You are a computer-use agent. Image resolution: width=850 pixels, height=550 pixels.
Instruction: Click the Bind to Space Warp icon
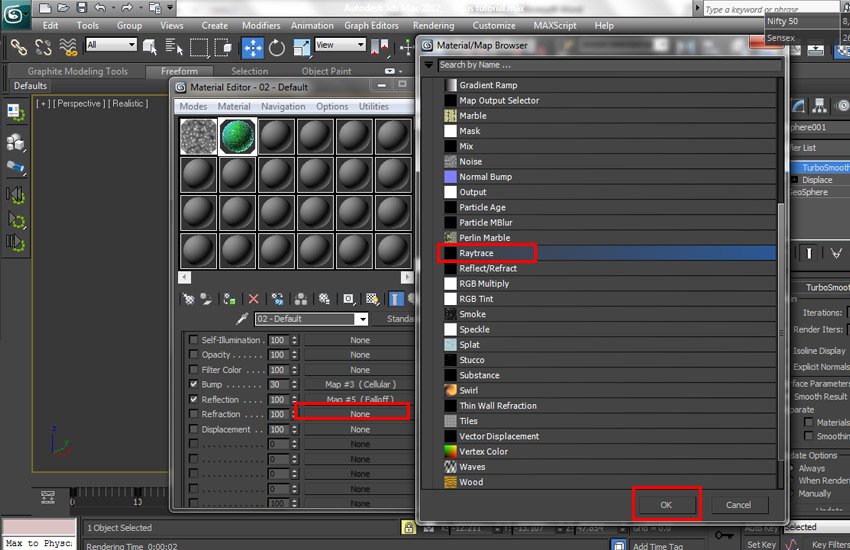[69, 46]
